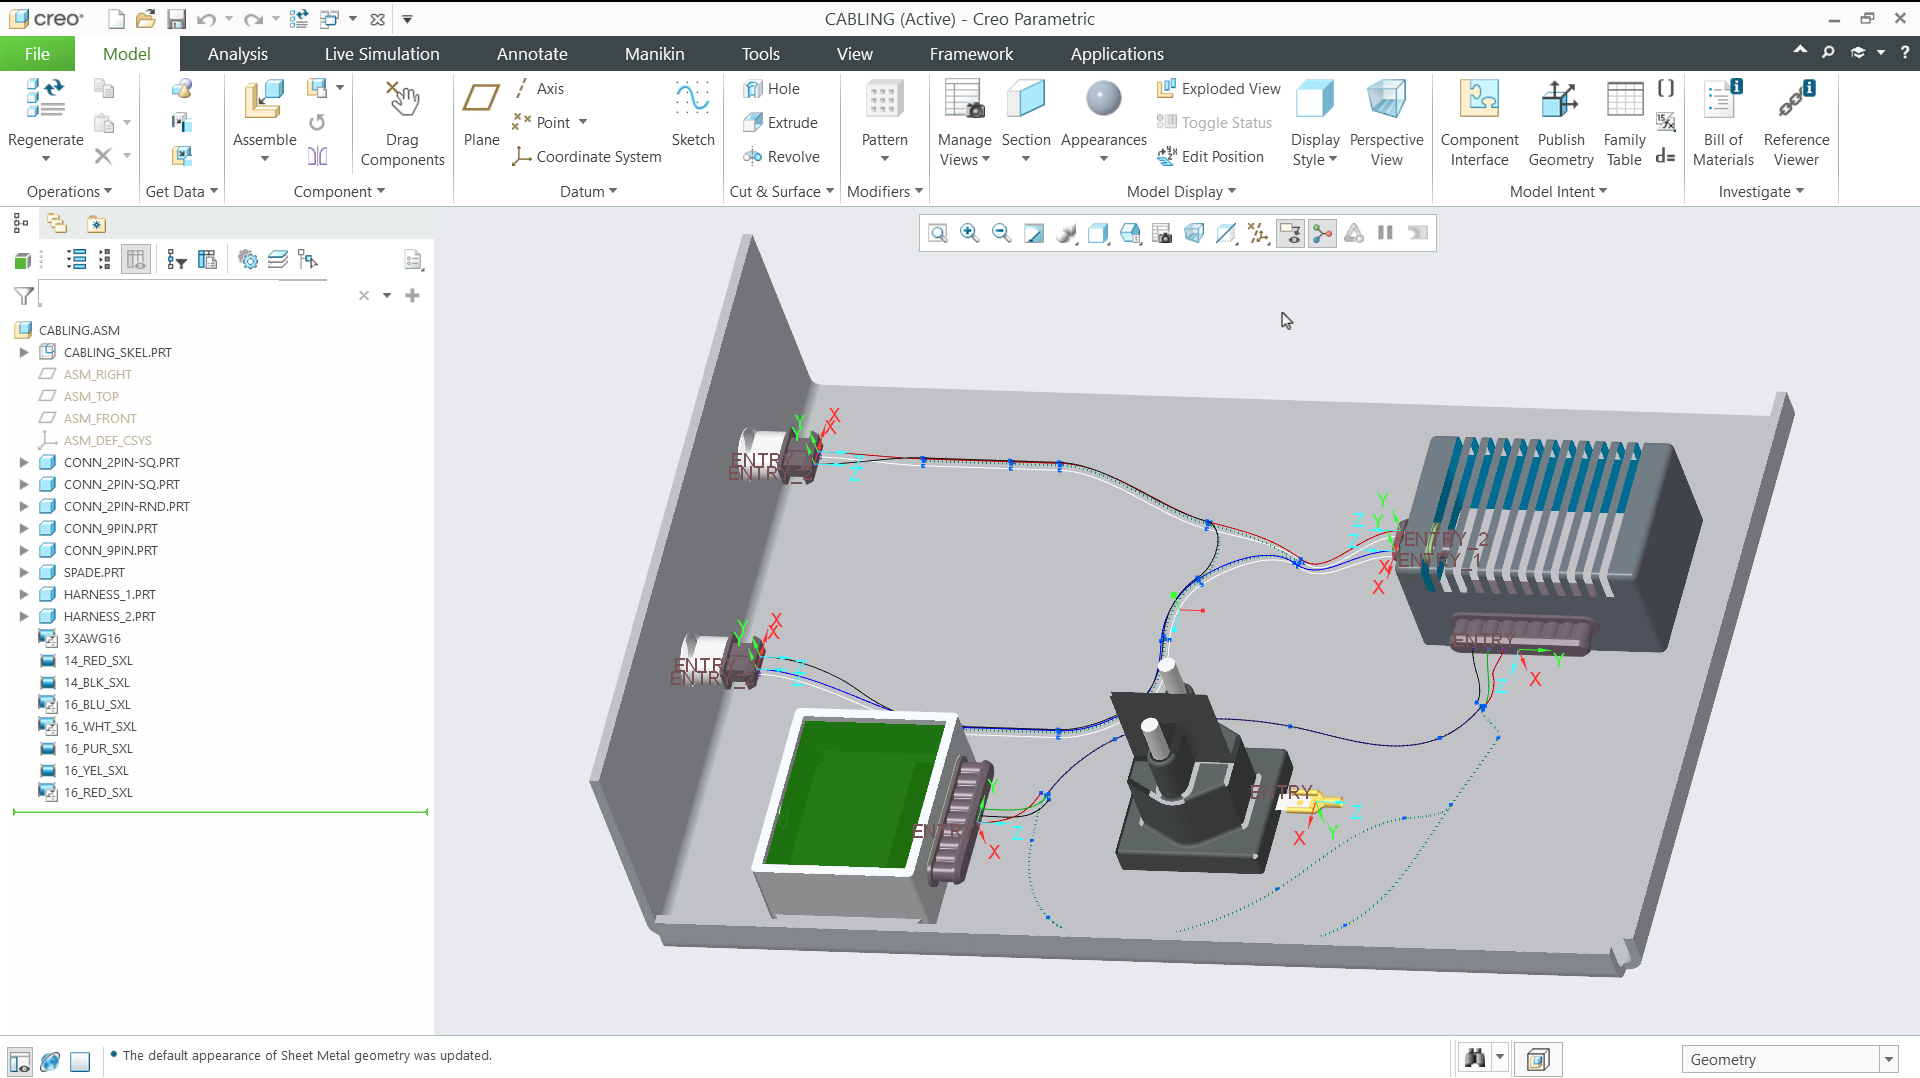Expand all model tree nodes icon
Screen dimensions: 1920x1078
[x=76, y=260]
